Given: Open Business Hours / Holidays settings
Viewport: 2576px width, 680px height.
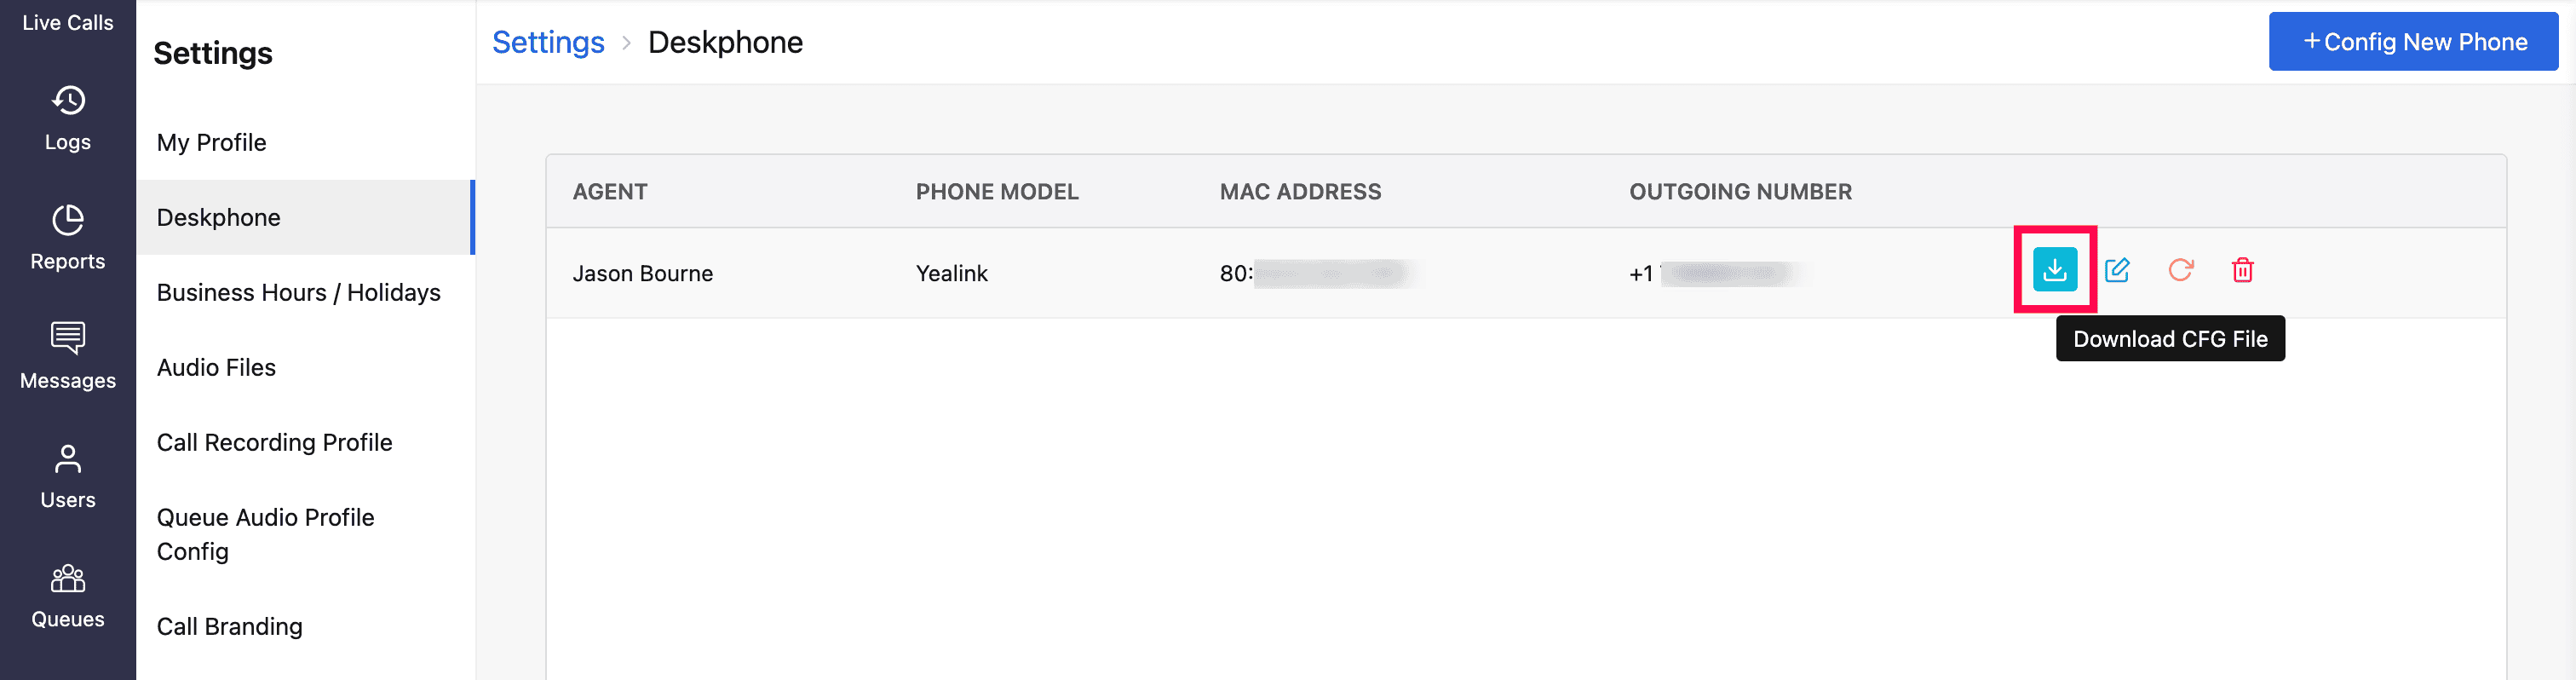Looking at the screenshot, I should [299, 292].
